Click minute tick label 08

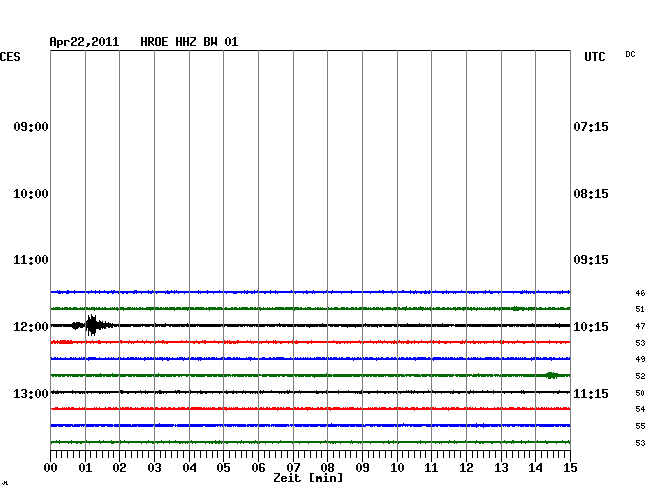[x=327, y=468]
